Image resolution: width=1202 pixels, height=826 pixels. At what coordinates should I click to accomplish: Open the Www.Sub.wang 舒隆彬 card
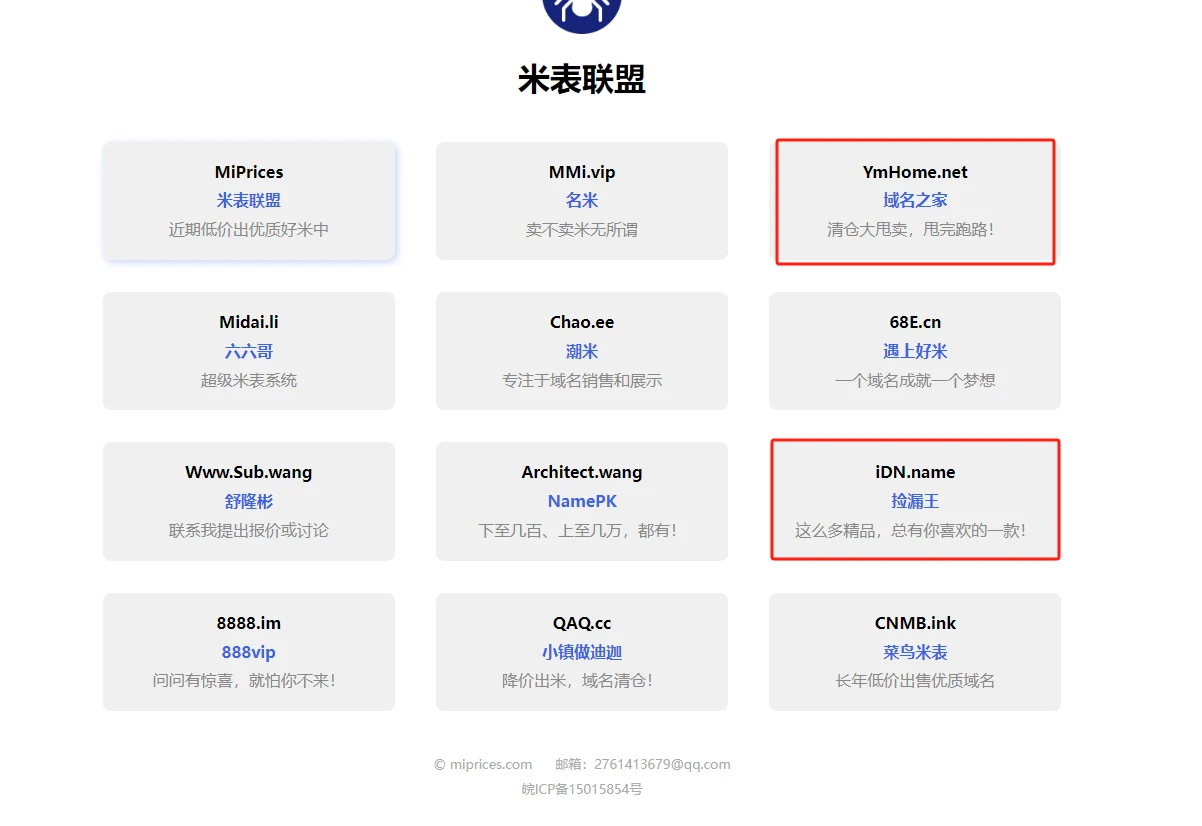pos(249,501)
